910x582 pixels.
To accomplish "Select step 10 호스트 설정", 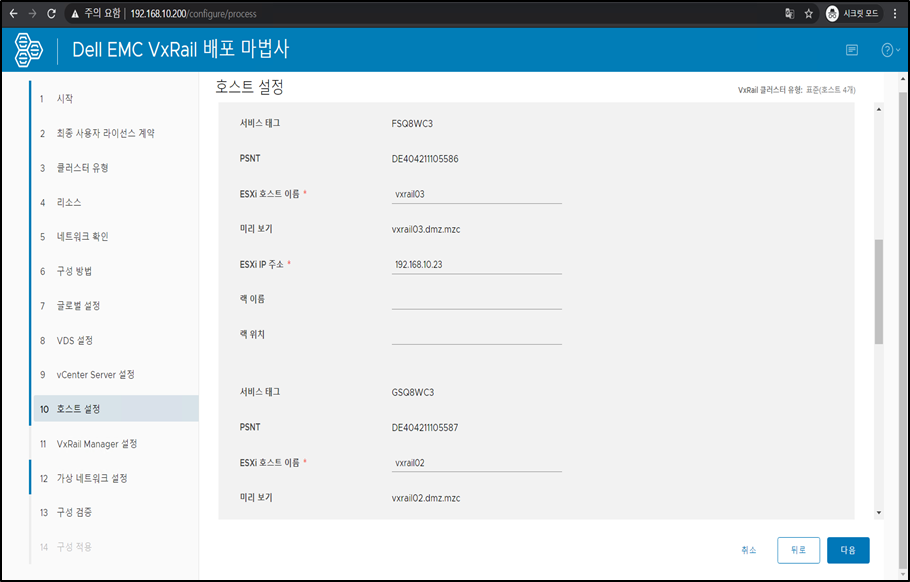I will [x=114, y=409].
